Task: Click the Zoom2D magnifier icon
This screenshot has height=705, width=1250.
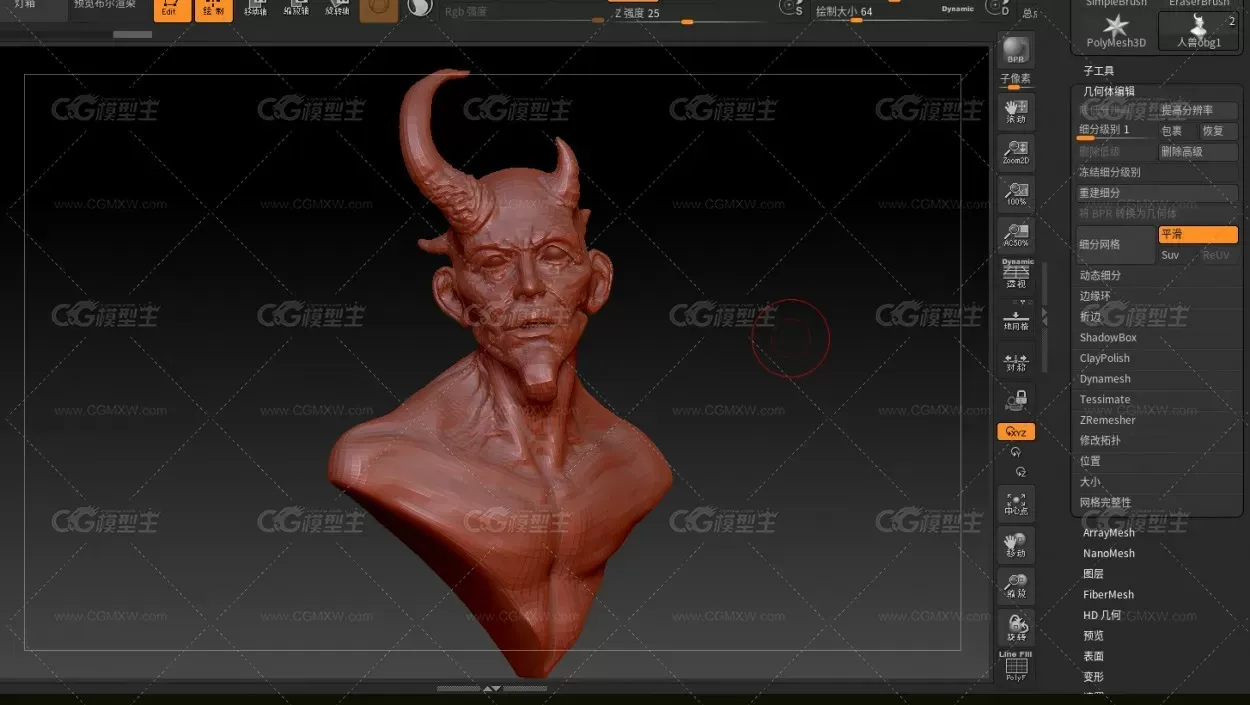Action: [x=1016, y=152]
